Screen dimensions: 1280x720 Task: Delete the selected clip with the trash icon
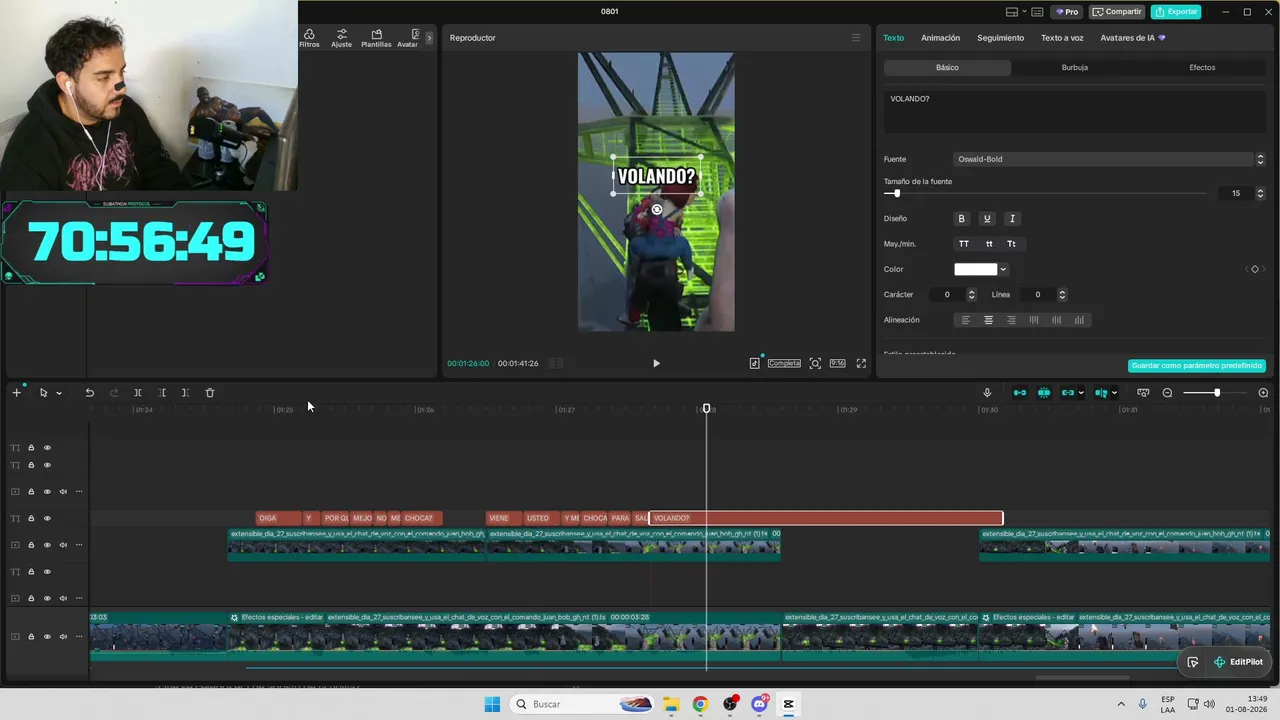(210, 393)
